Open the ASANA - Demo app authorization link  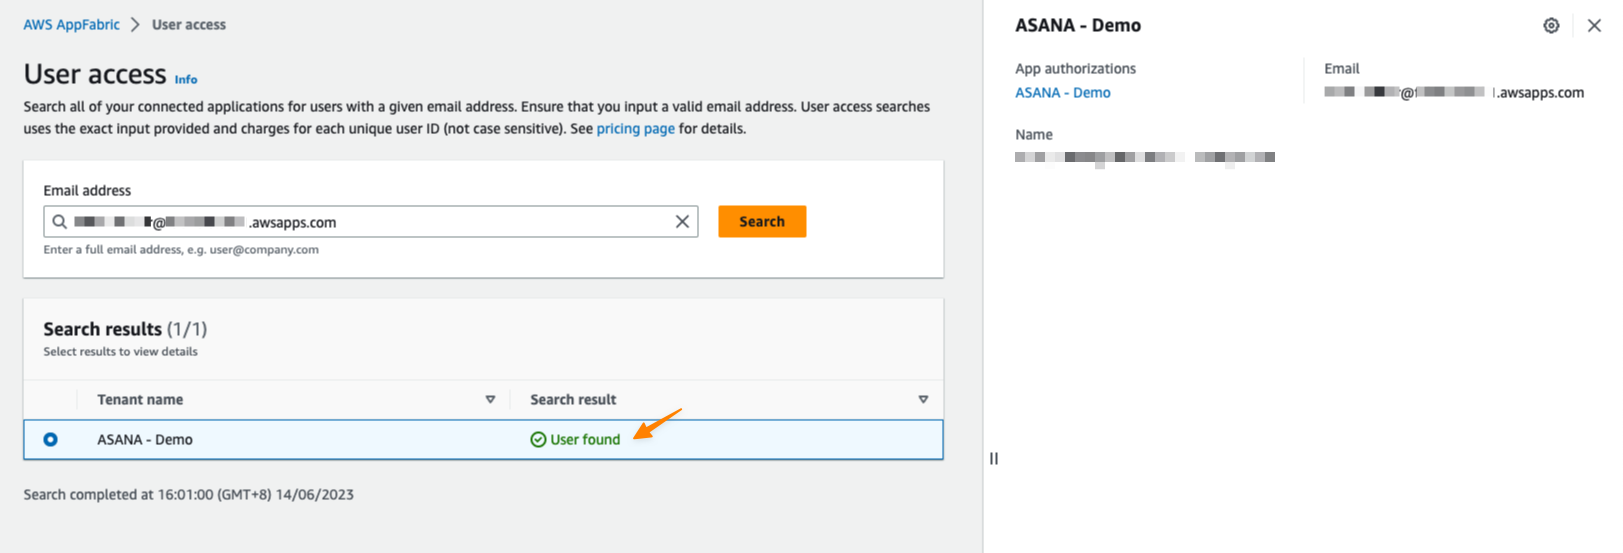[x=1063, y=92]
